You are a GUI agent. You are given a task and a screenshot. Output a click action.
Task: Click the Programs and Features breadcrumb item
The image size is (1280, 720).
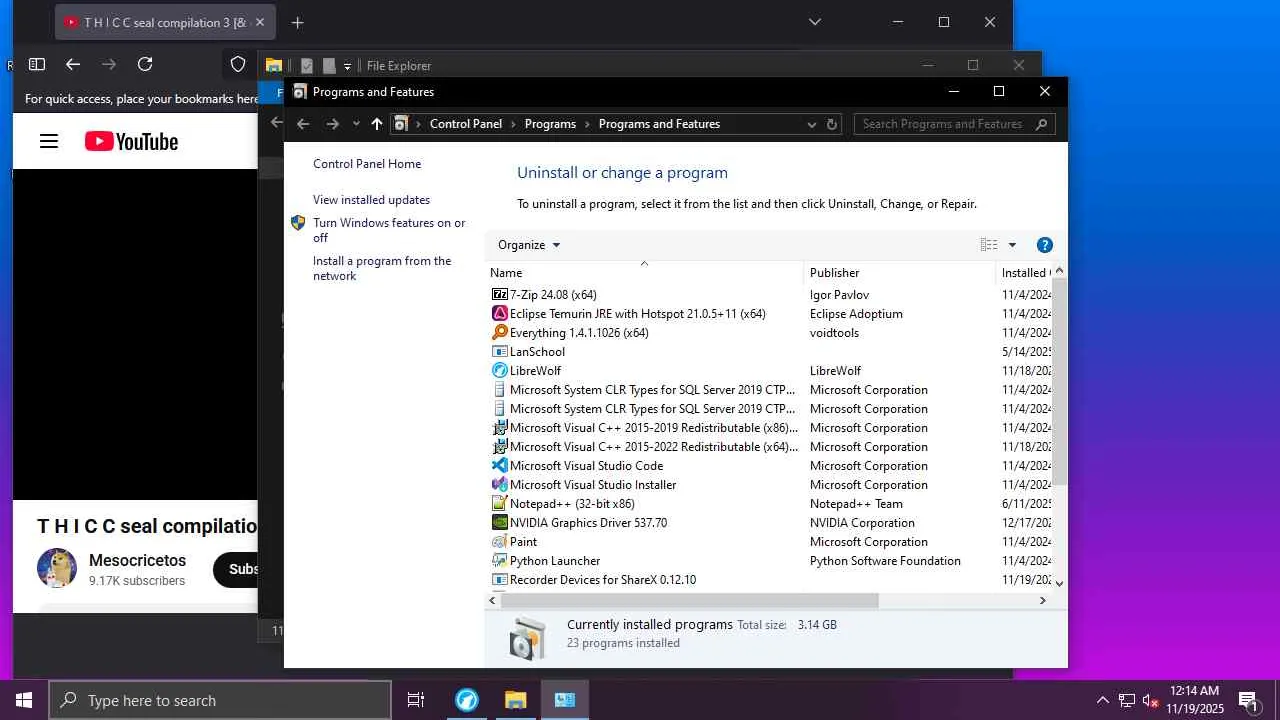click(659, 124)
